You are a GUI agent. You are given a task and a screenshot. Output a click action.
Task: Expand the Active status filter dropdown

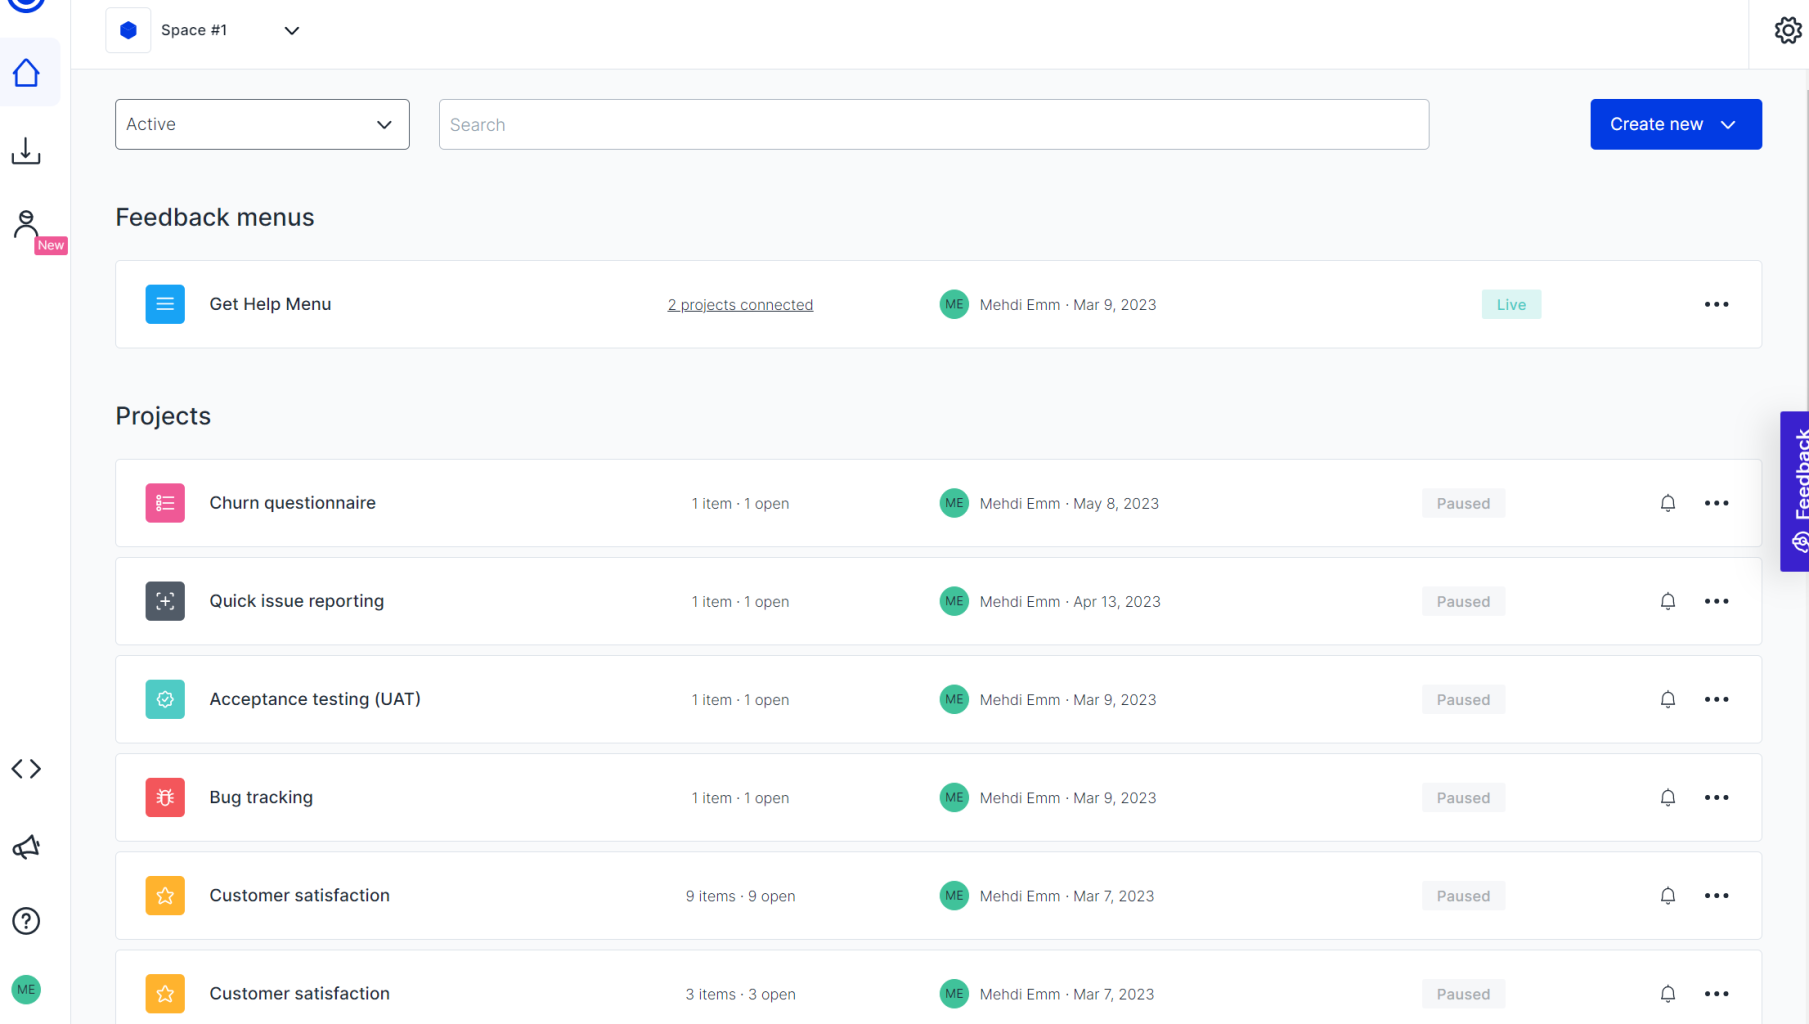(262, 124)
